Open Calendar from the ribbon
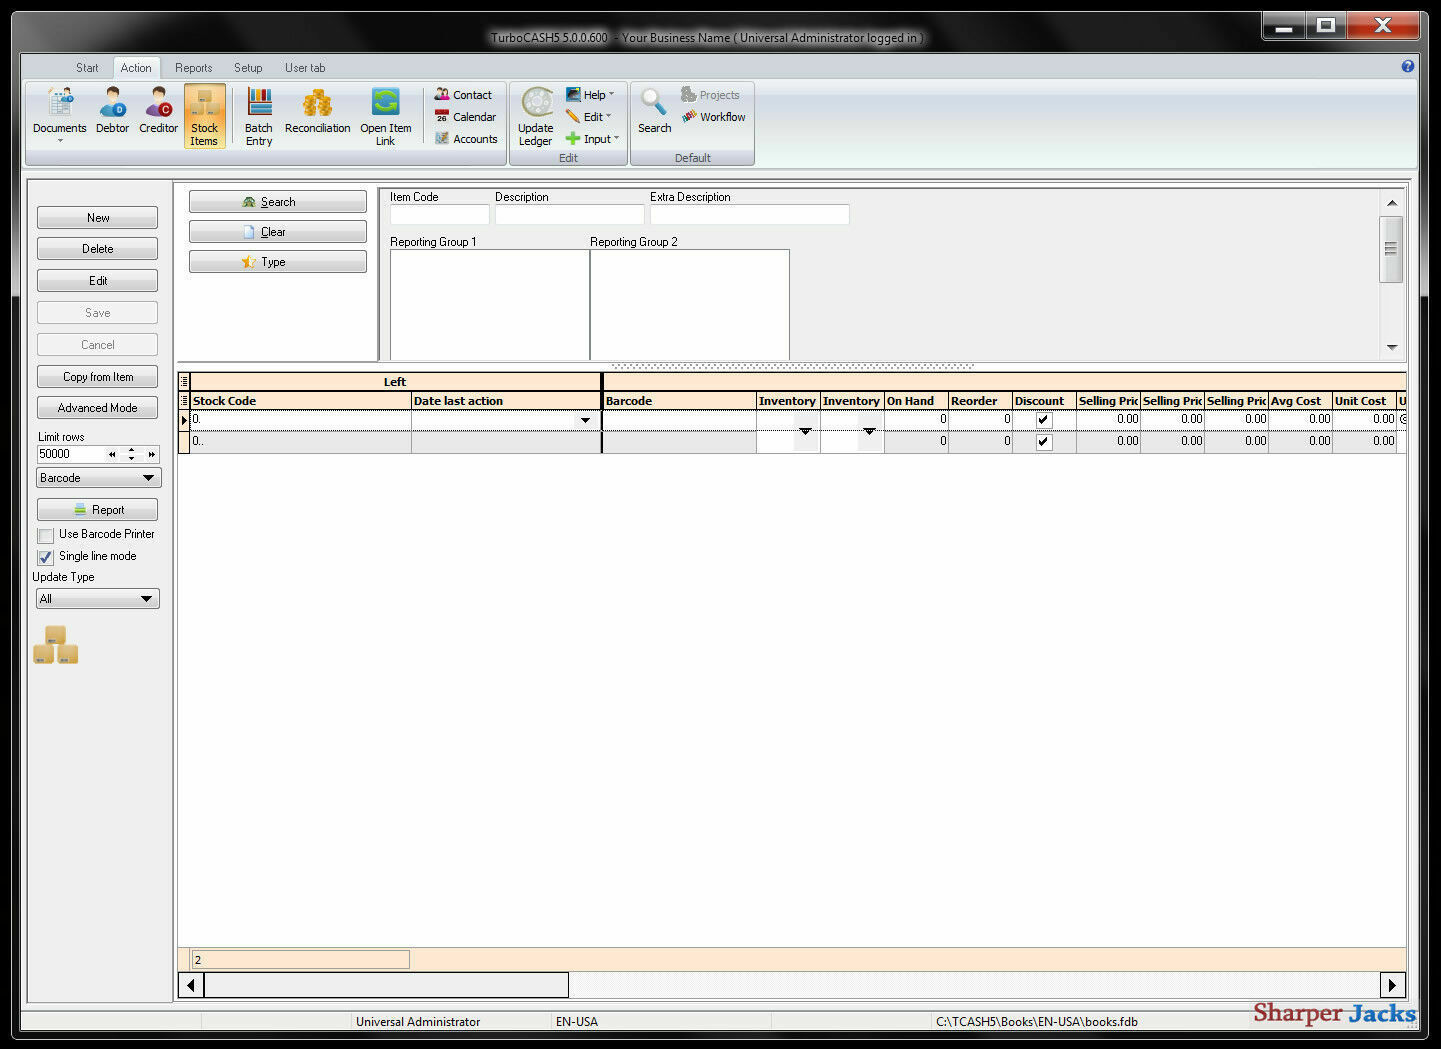The image size is (1441, 1049). [465, 117]
